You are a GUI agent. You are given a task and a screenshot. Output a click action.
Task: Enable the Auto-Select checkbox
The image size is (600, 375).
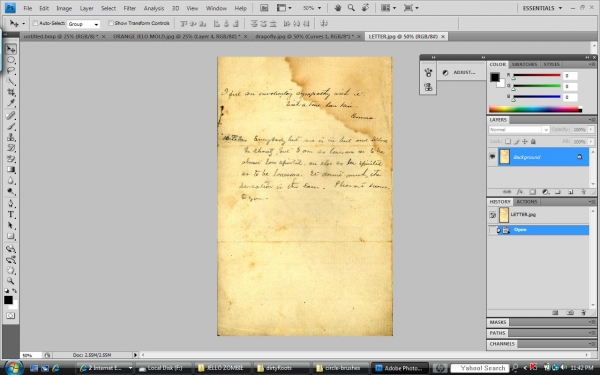35,23
